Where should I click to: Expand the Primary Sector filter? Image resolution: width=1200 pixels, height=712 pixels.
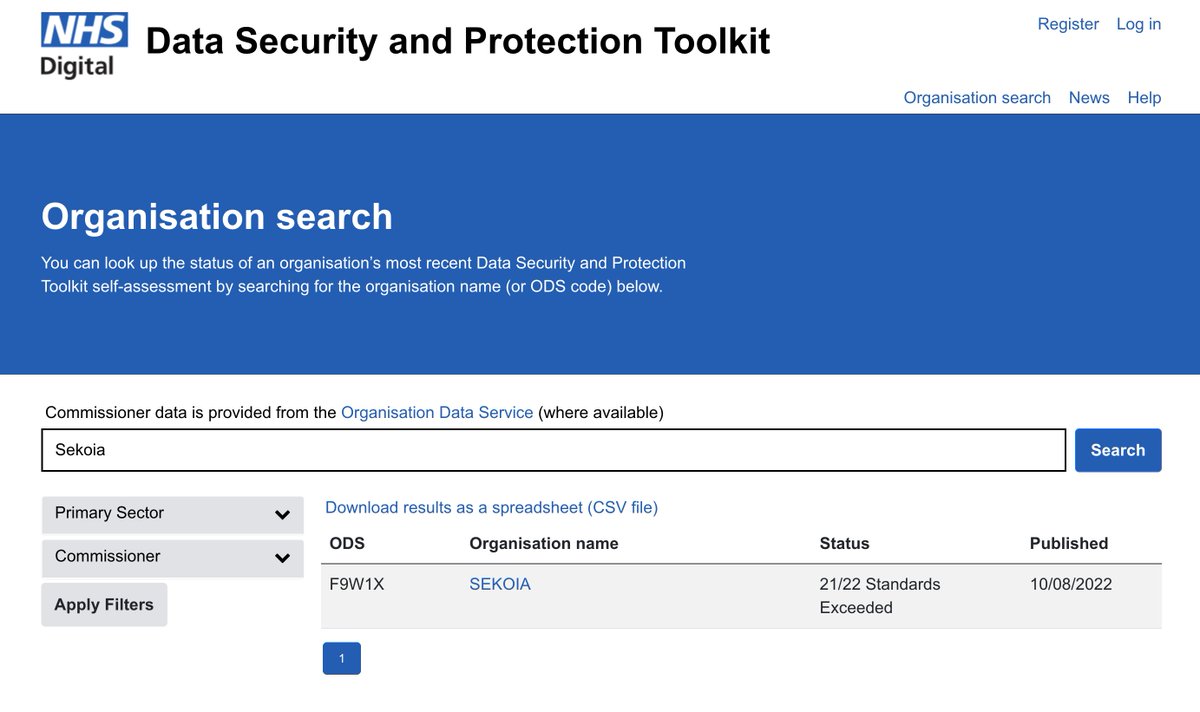tap(172, 514)
